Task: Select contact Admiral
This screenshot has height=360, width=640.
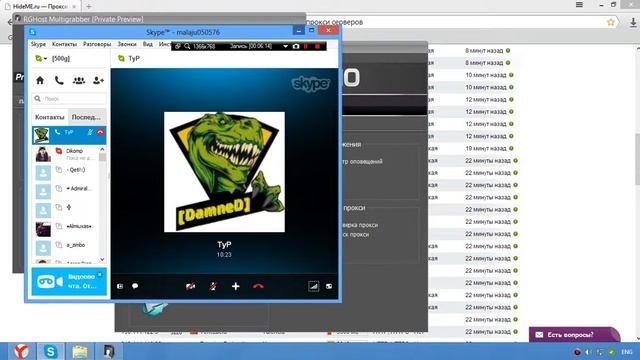Action: (x=67, y=191)
